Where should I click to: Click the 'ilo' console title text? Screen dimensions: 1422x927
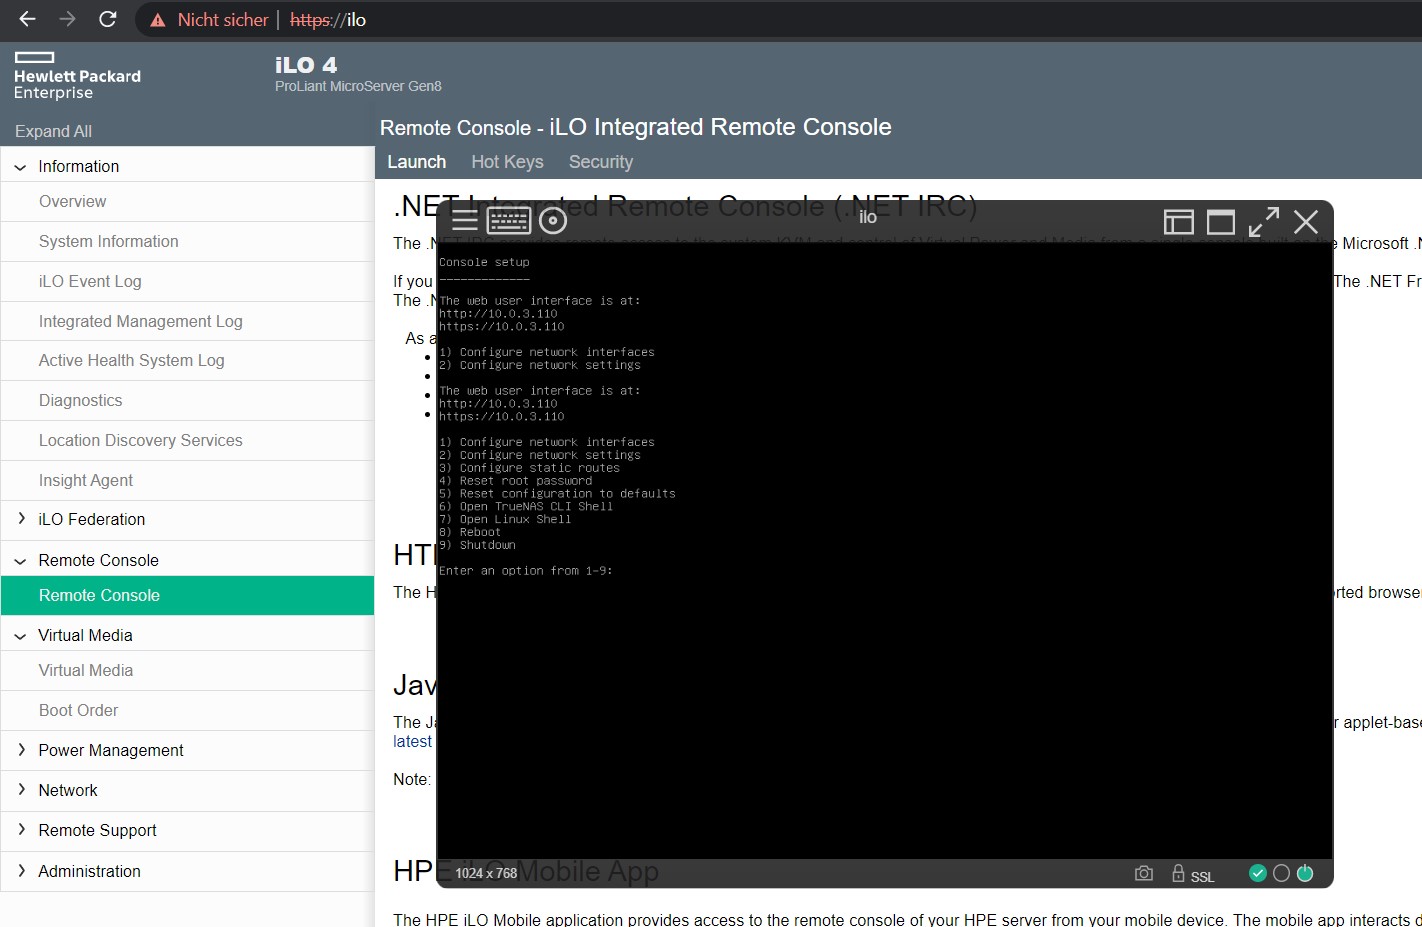click(x=868, y=217)
